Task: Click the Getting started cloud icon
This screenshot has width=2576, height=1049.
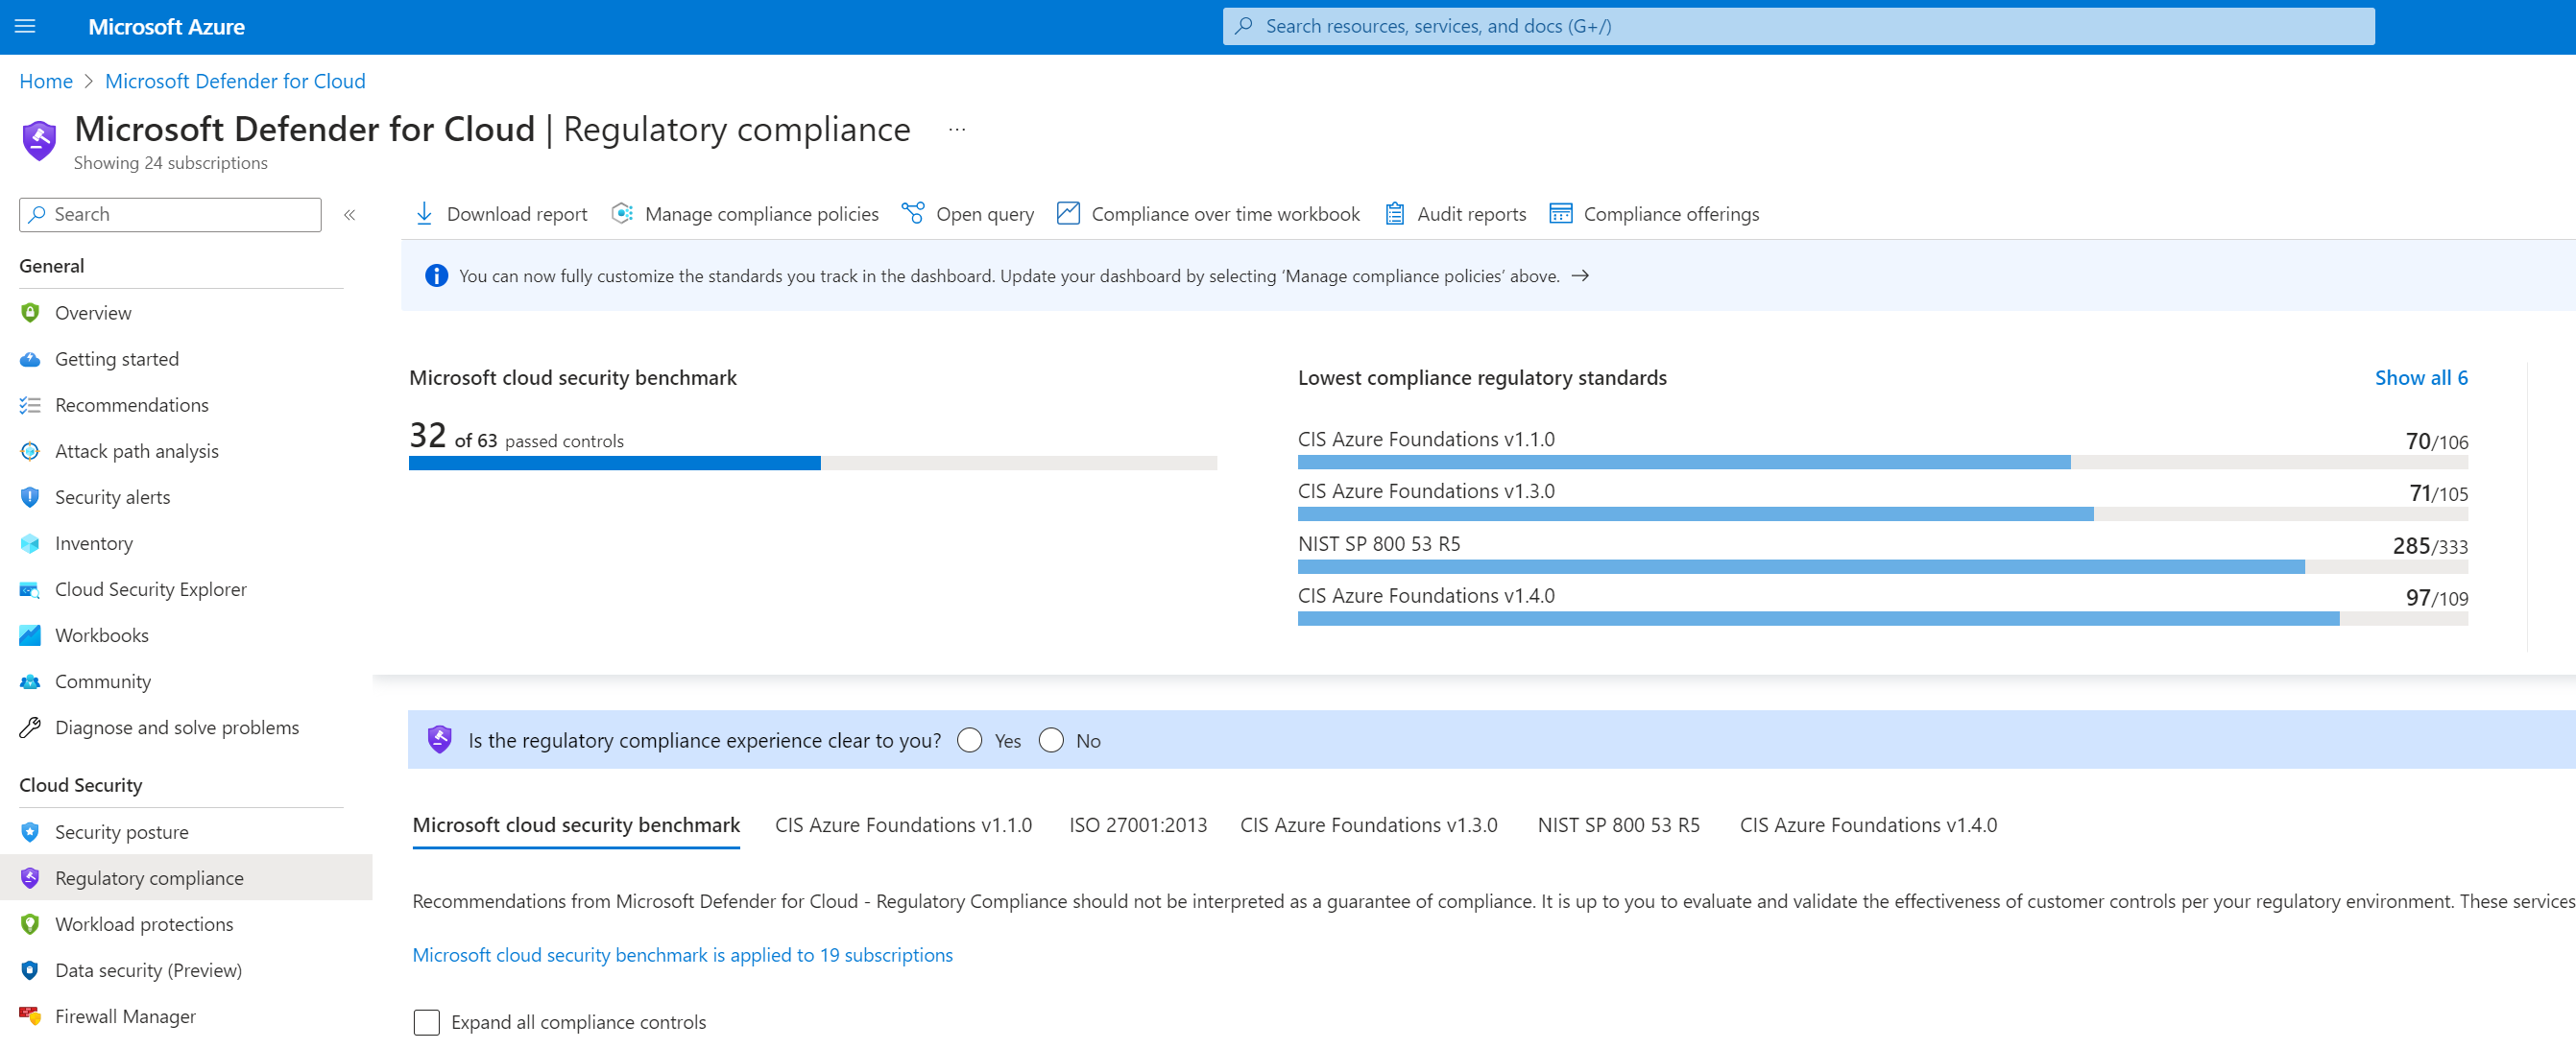Action: click(30, 359)
